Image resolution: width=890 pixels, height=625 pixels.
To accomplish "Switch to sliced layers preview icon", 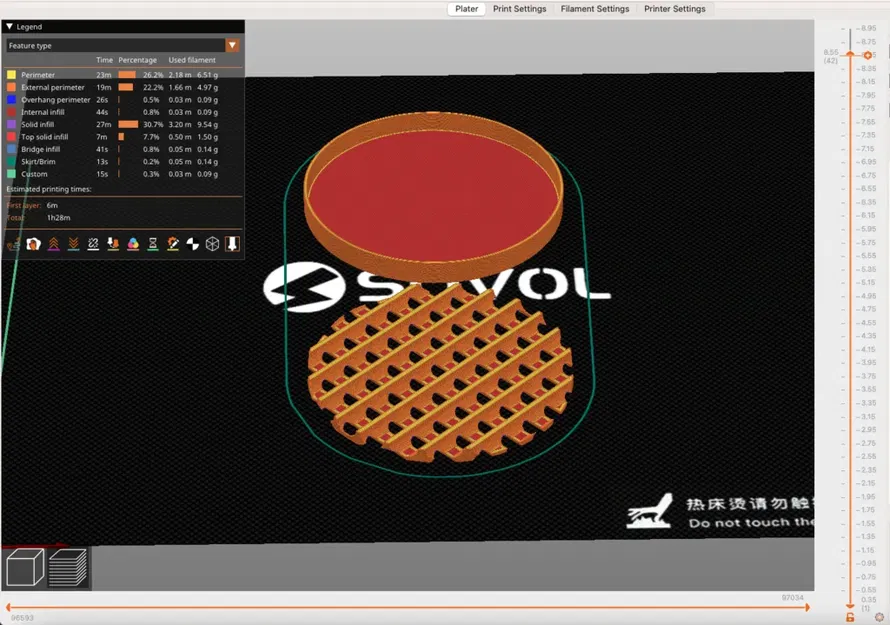I will [x=68, y=567].
